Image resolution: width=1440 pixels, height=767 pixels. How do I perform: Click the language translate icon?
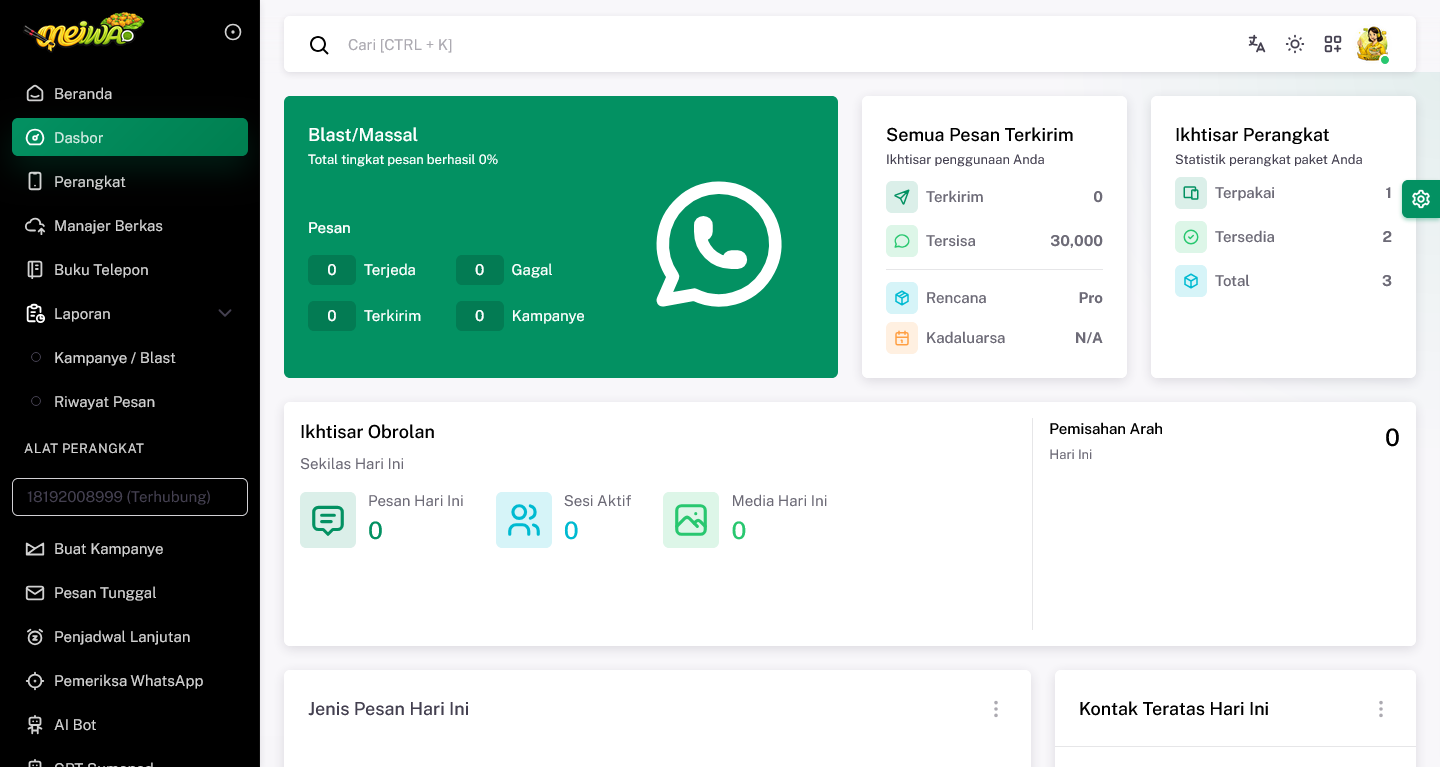click(1257, 44)
